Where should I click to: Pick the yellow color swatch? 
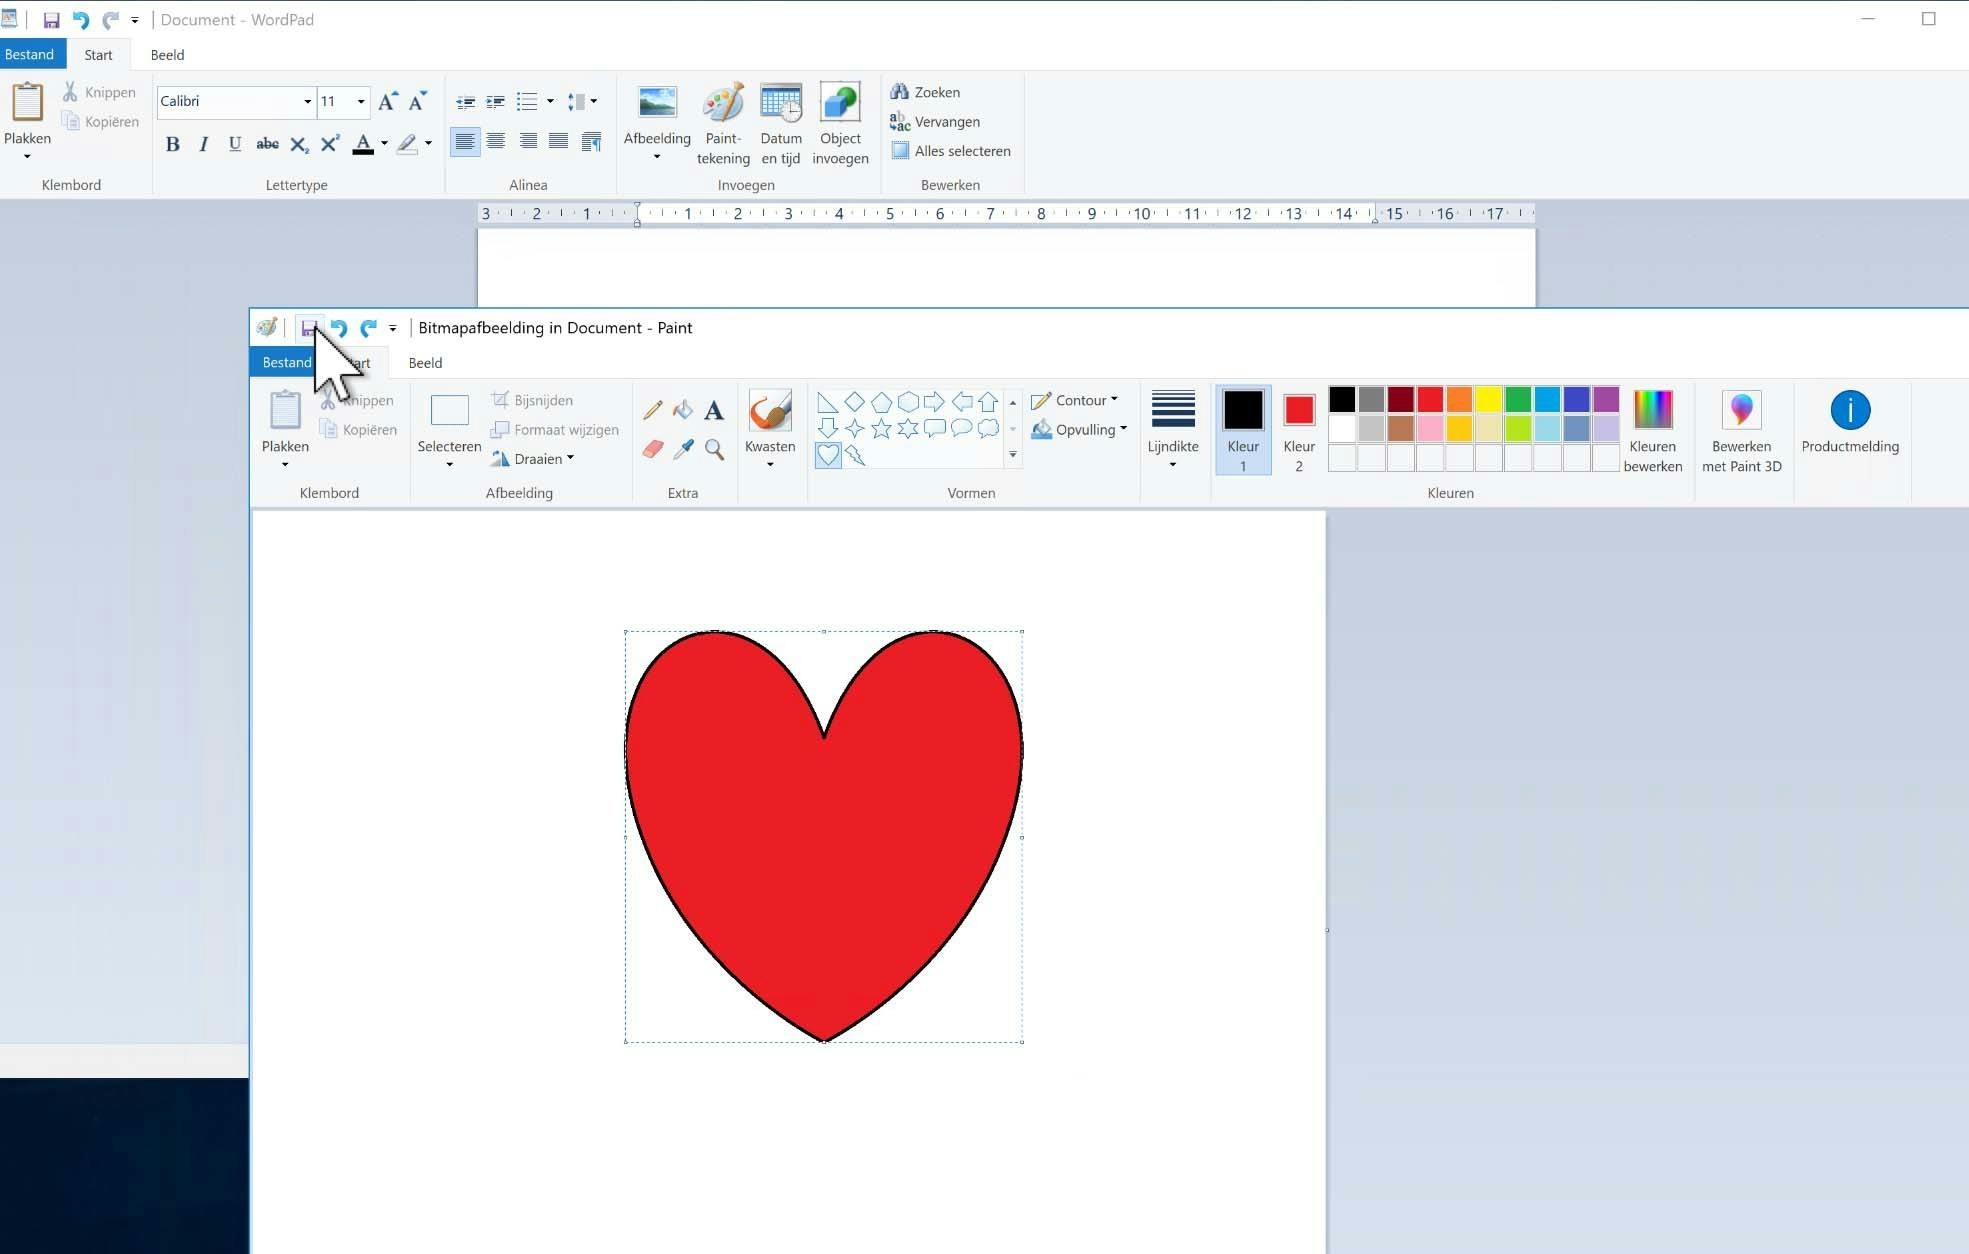click(x=1488, y=400)
